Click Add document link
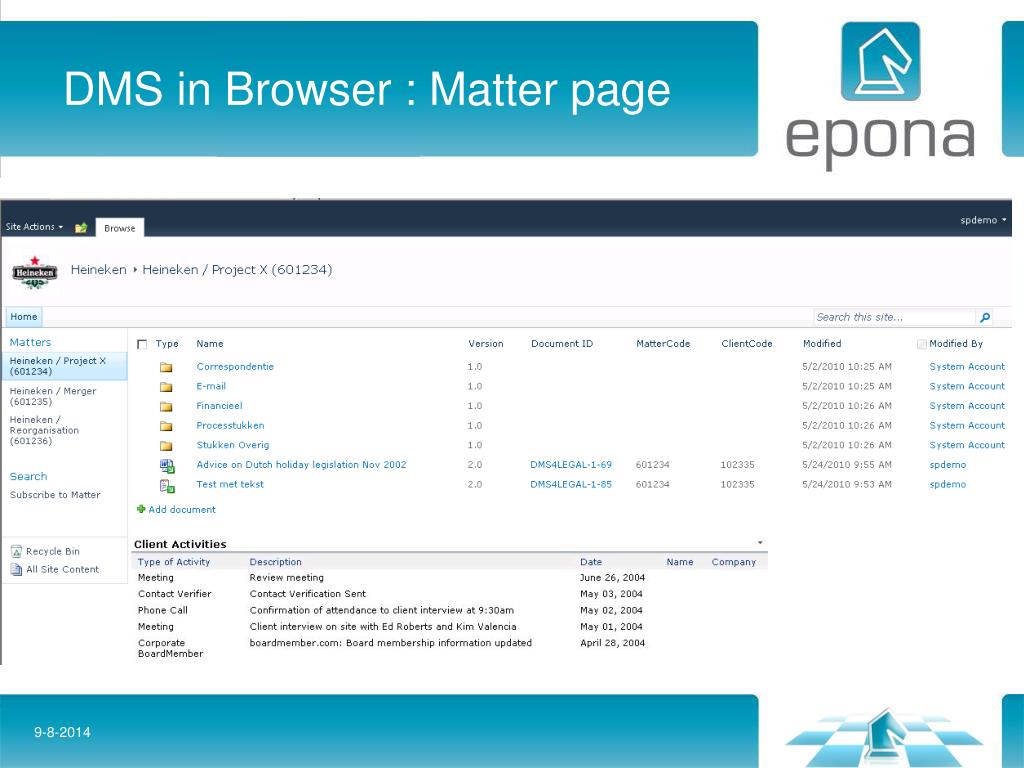This screenshot has width=1024, height=768. [182, 509]
